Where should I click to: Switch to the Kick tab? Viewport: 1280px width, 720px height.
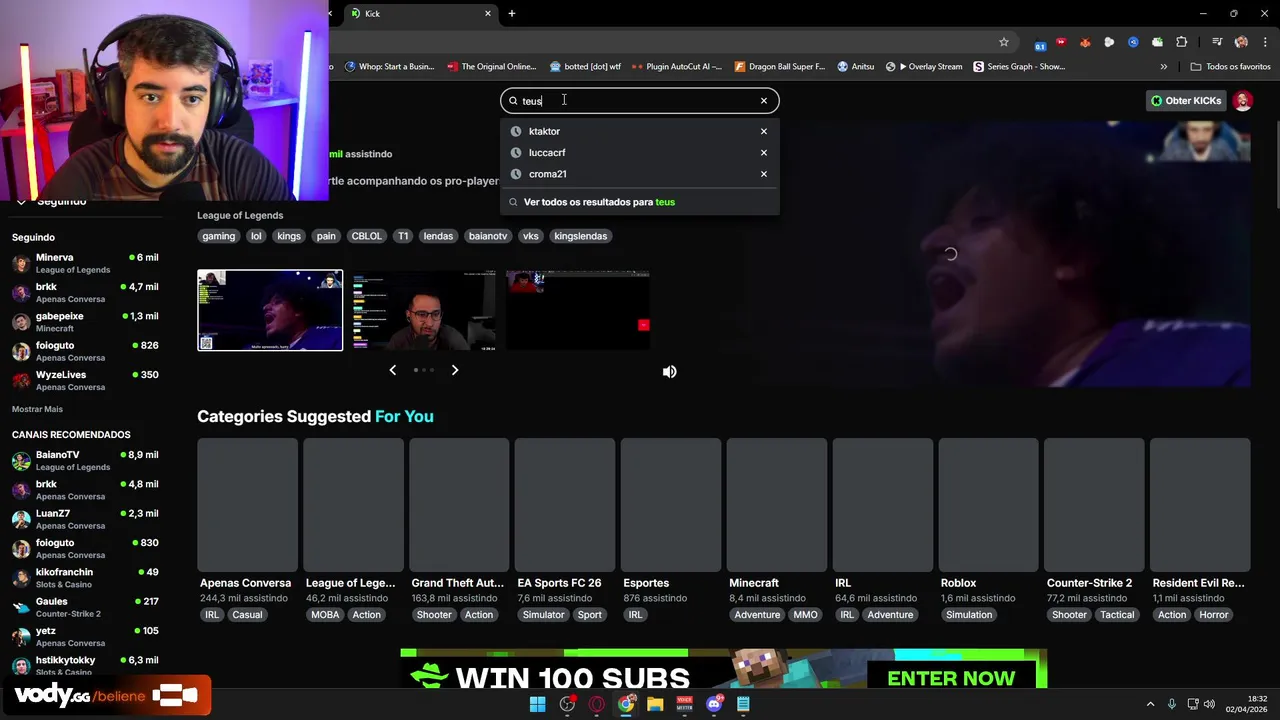[x=420, y=13]
